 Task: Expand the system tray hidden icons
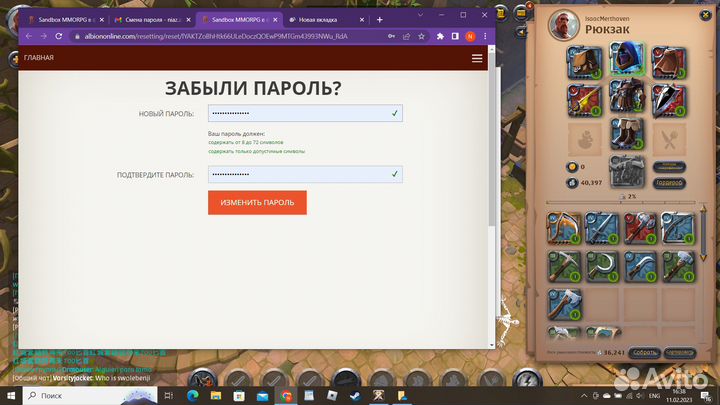(x=584, y=395)
